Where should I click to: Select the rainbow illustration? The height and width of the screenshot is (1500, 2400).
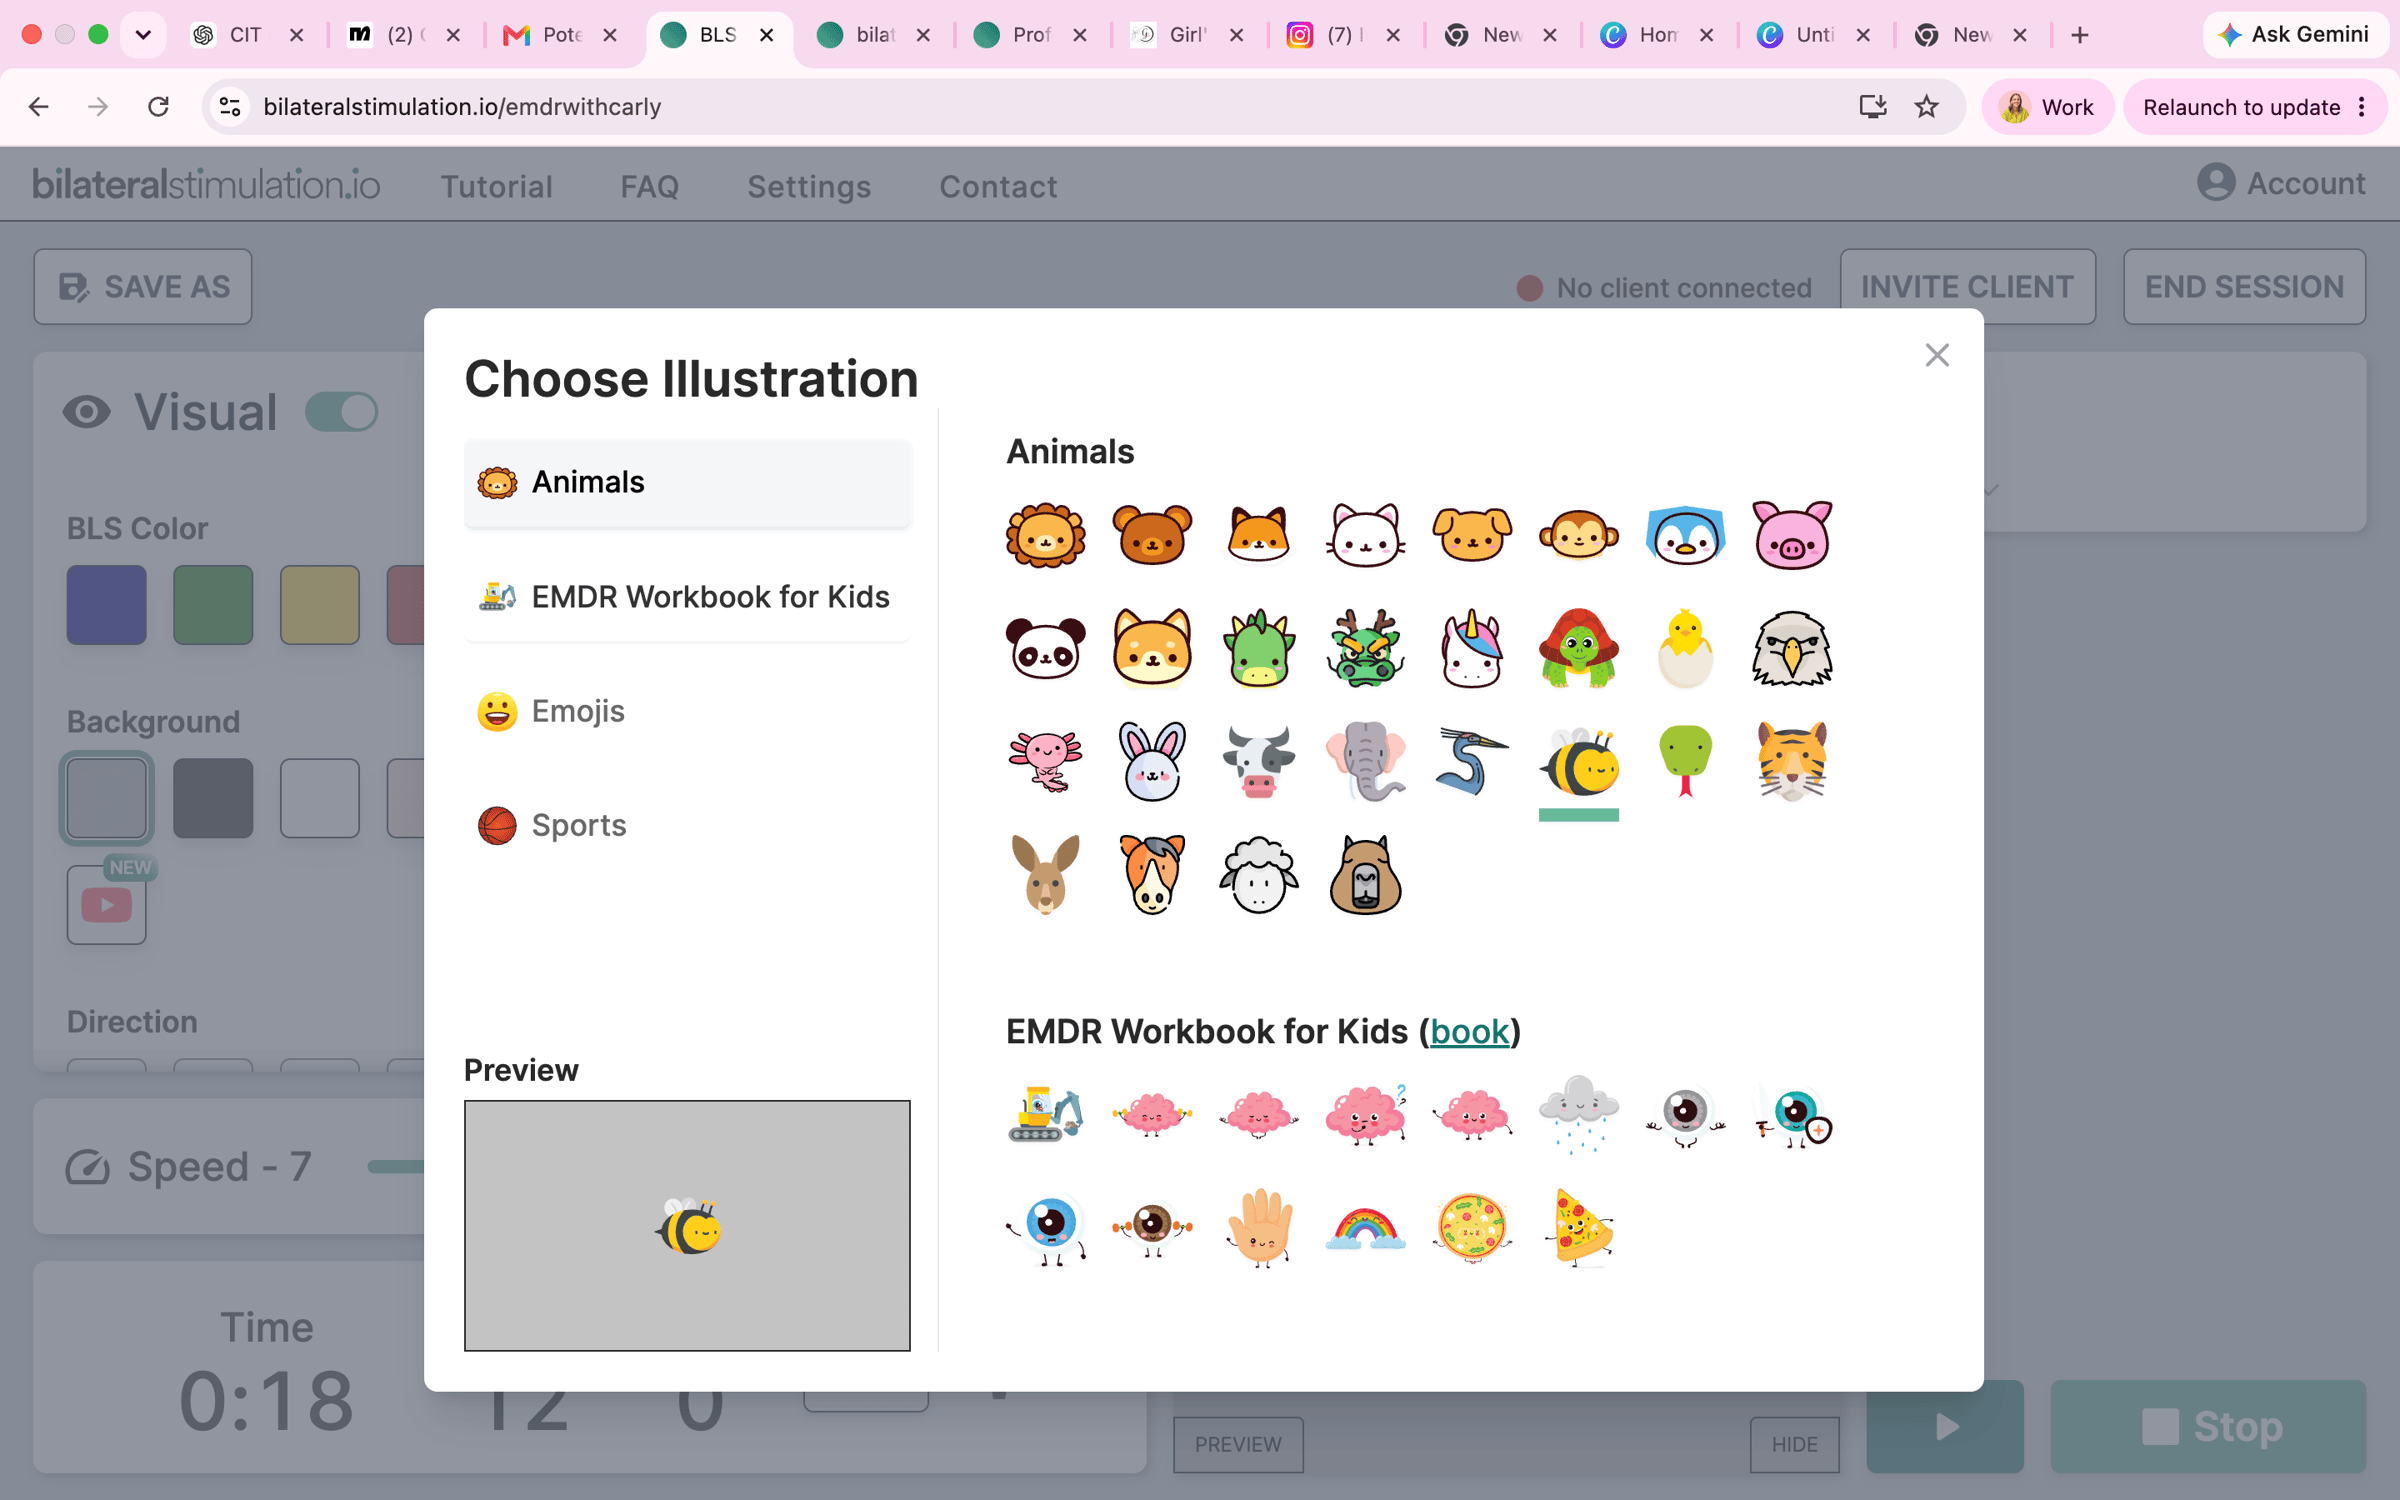click(x=1365, y=1228)
